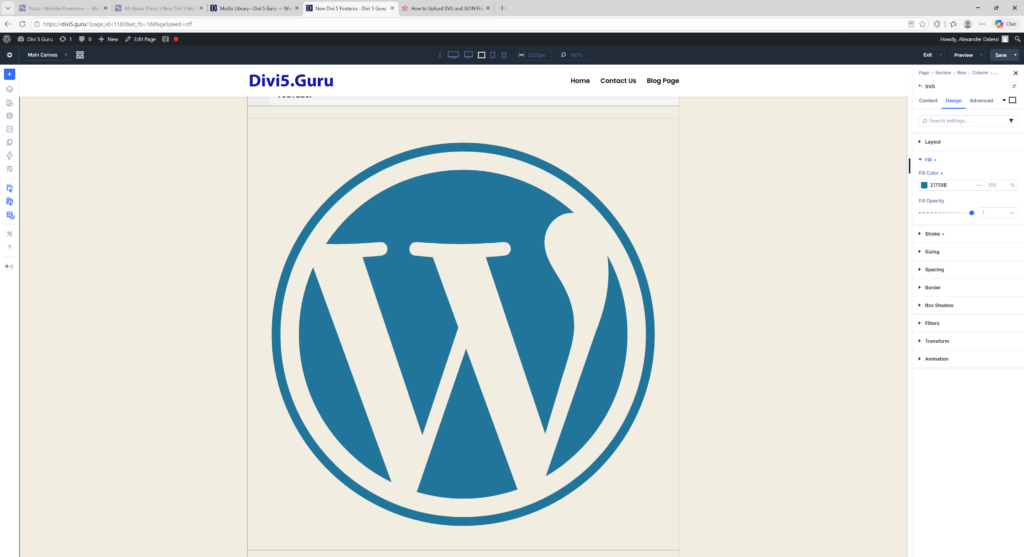Click the Fill Color swatch
This screenshot has height=557, width=1024.
[924, 185]
